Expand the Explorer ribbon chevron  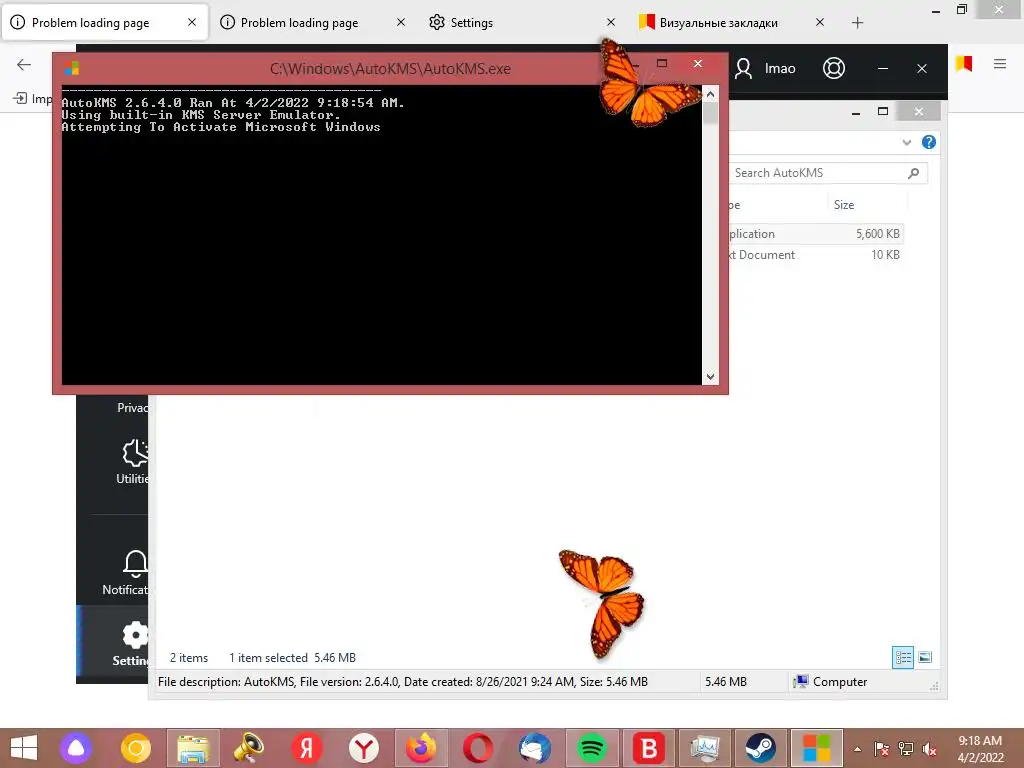pos(906,142)
